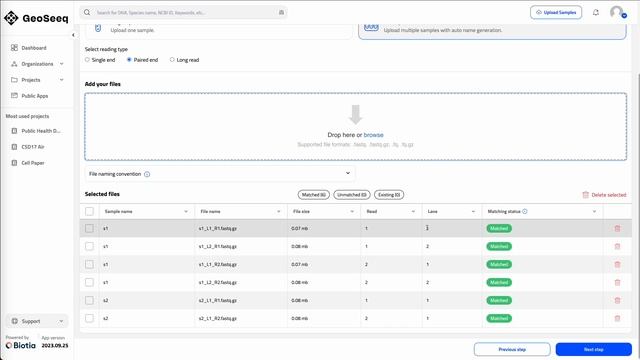
Task: Open Lane column dropdown
Action: [x=473, y=211]
